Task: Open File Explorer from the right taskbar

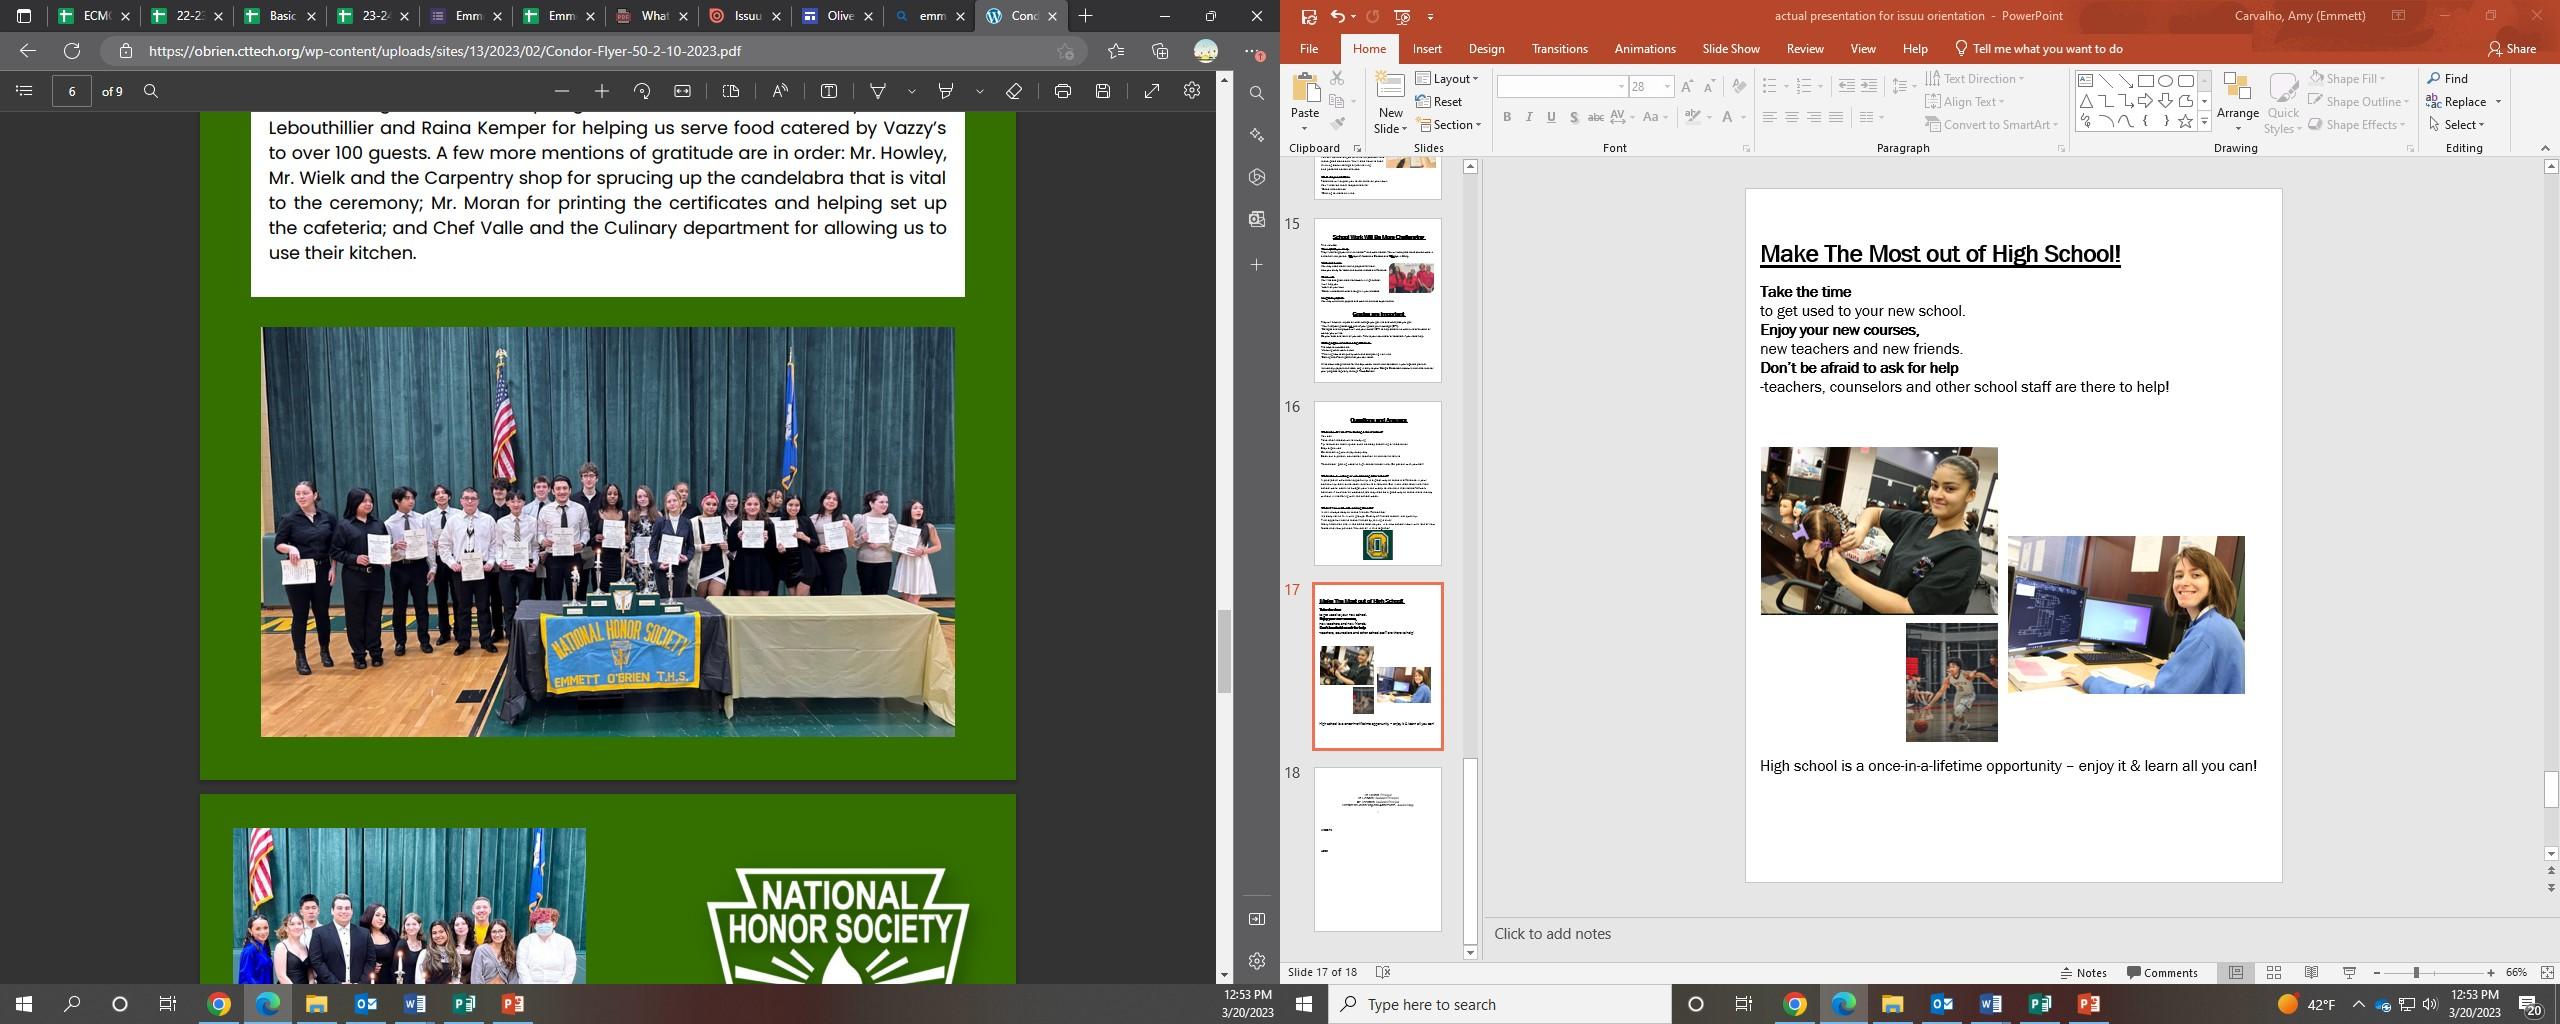Action: point(1892,1004)
